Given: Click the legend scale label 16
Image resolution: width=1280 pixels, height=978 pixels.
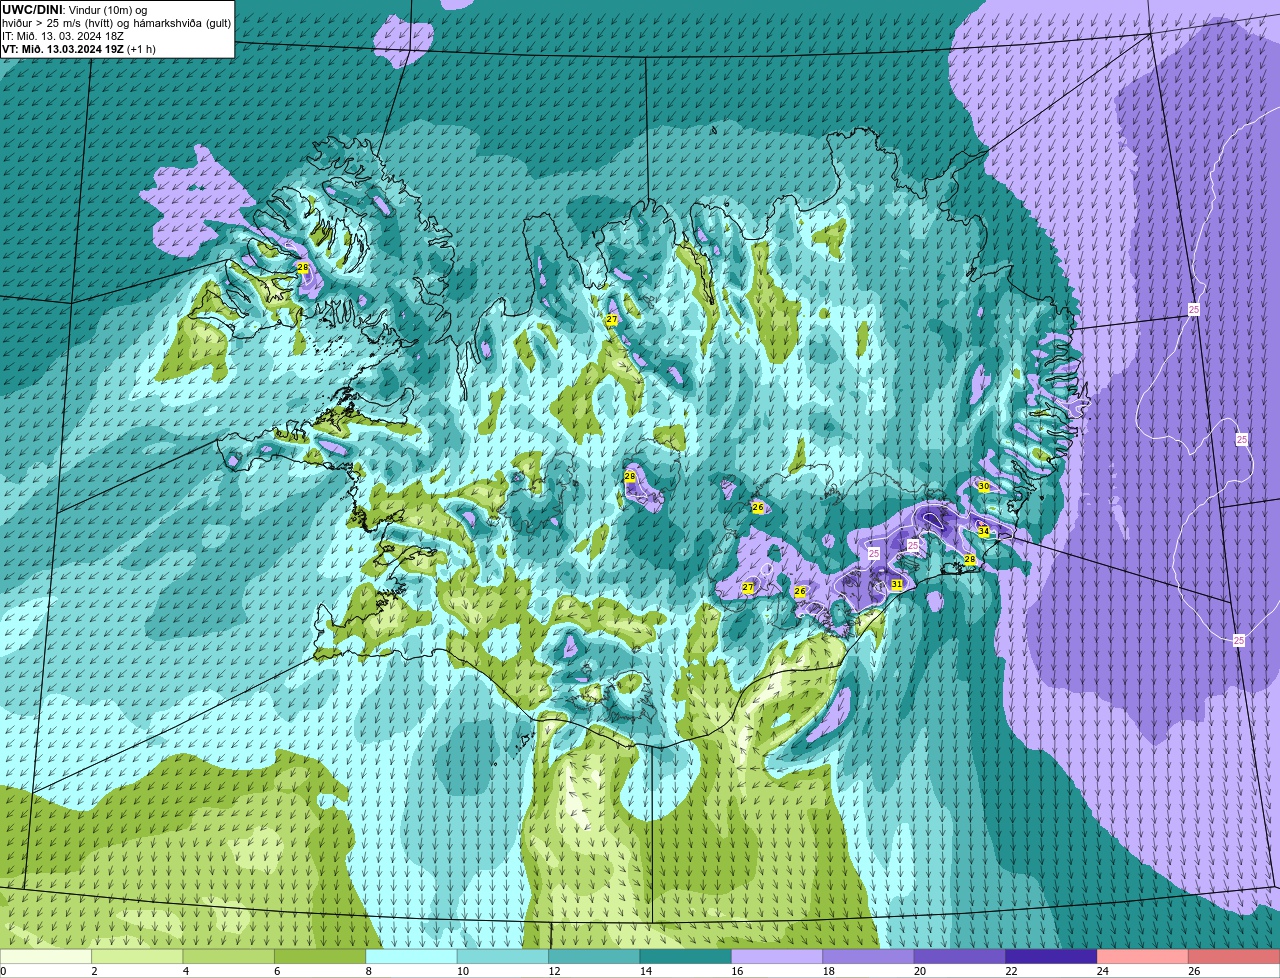Looking at the screenshot, I should click(x=737, y=971).
